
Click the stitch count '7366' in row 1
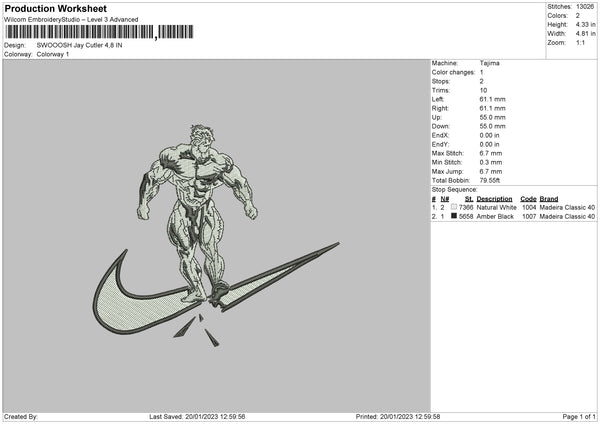(466, 207)
